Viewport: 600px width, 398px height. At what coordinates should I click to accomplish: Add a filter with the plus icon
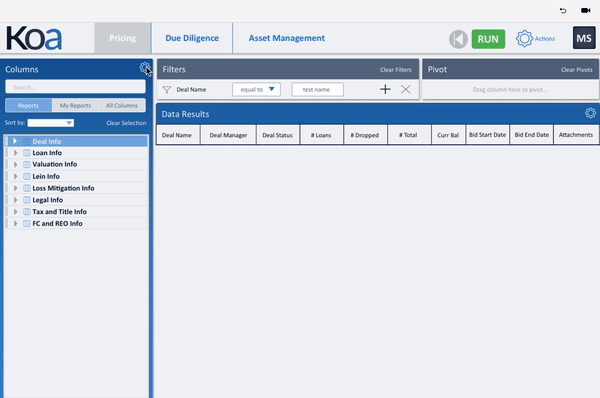[385, 89]
